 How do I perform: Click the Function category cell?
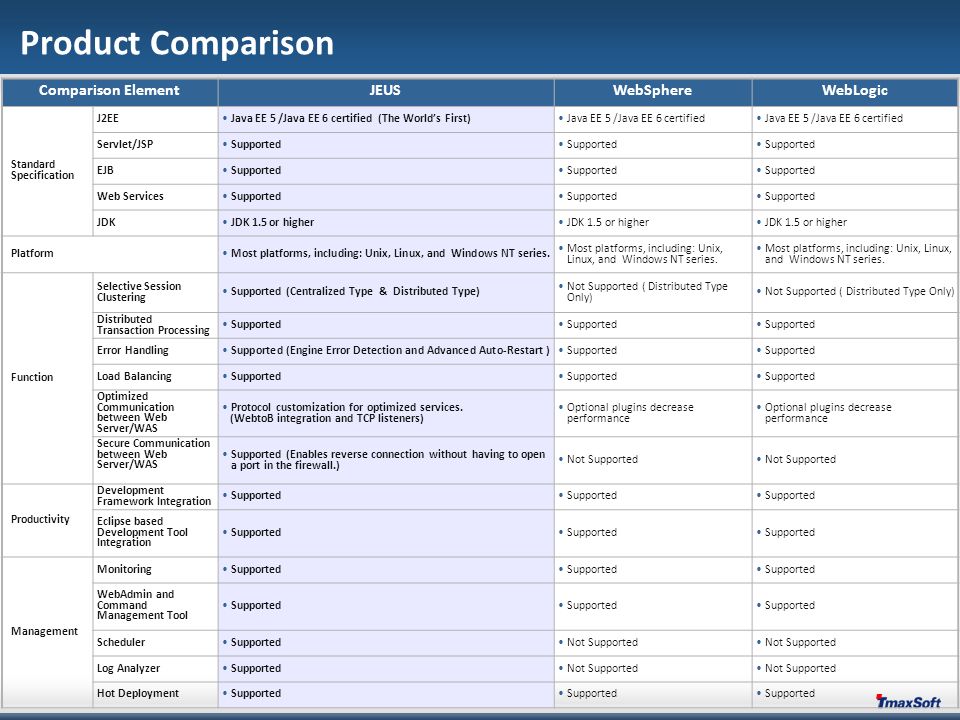(47, 378)
